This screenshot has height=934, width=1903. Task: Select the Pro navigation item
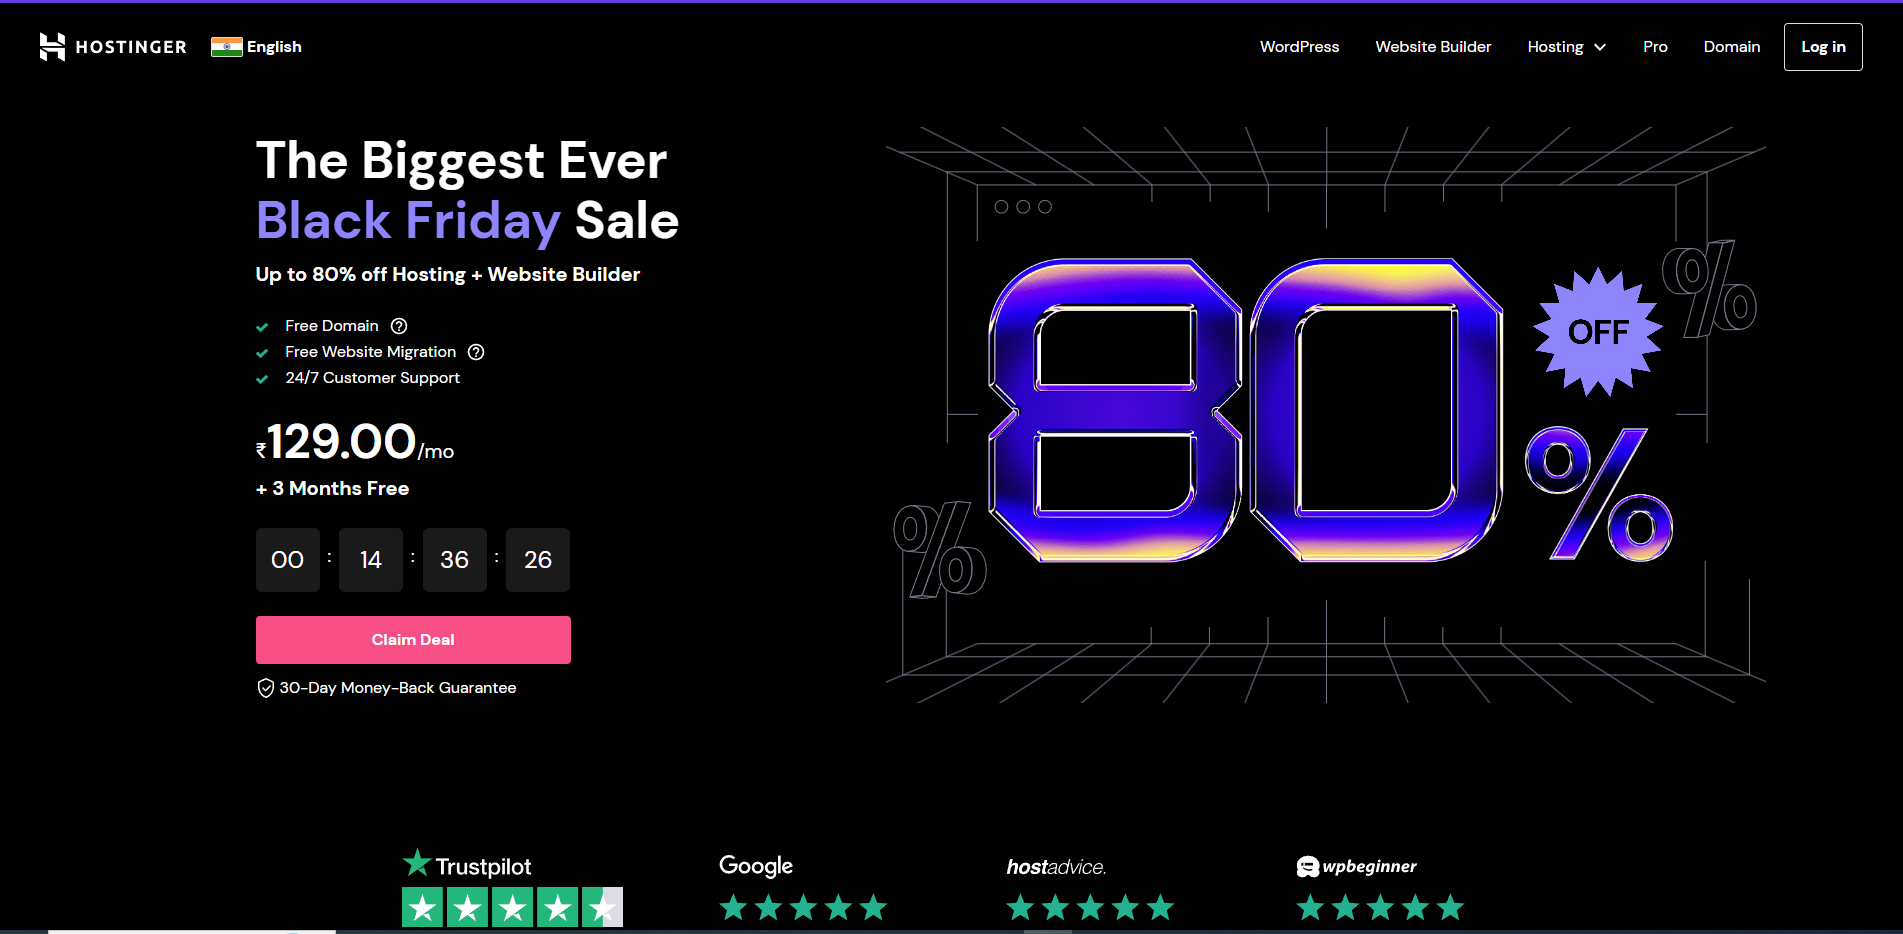1655,47
